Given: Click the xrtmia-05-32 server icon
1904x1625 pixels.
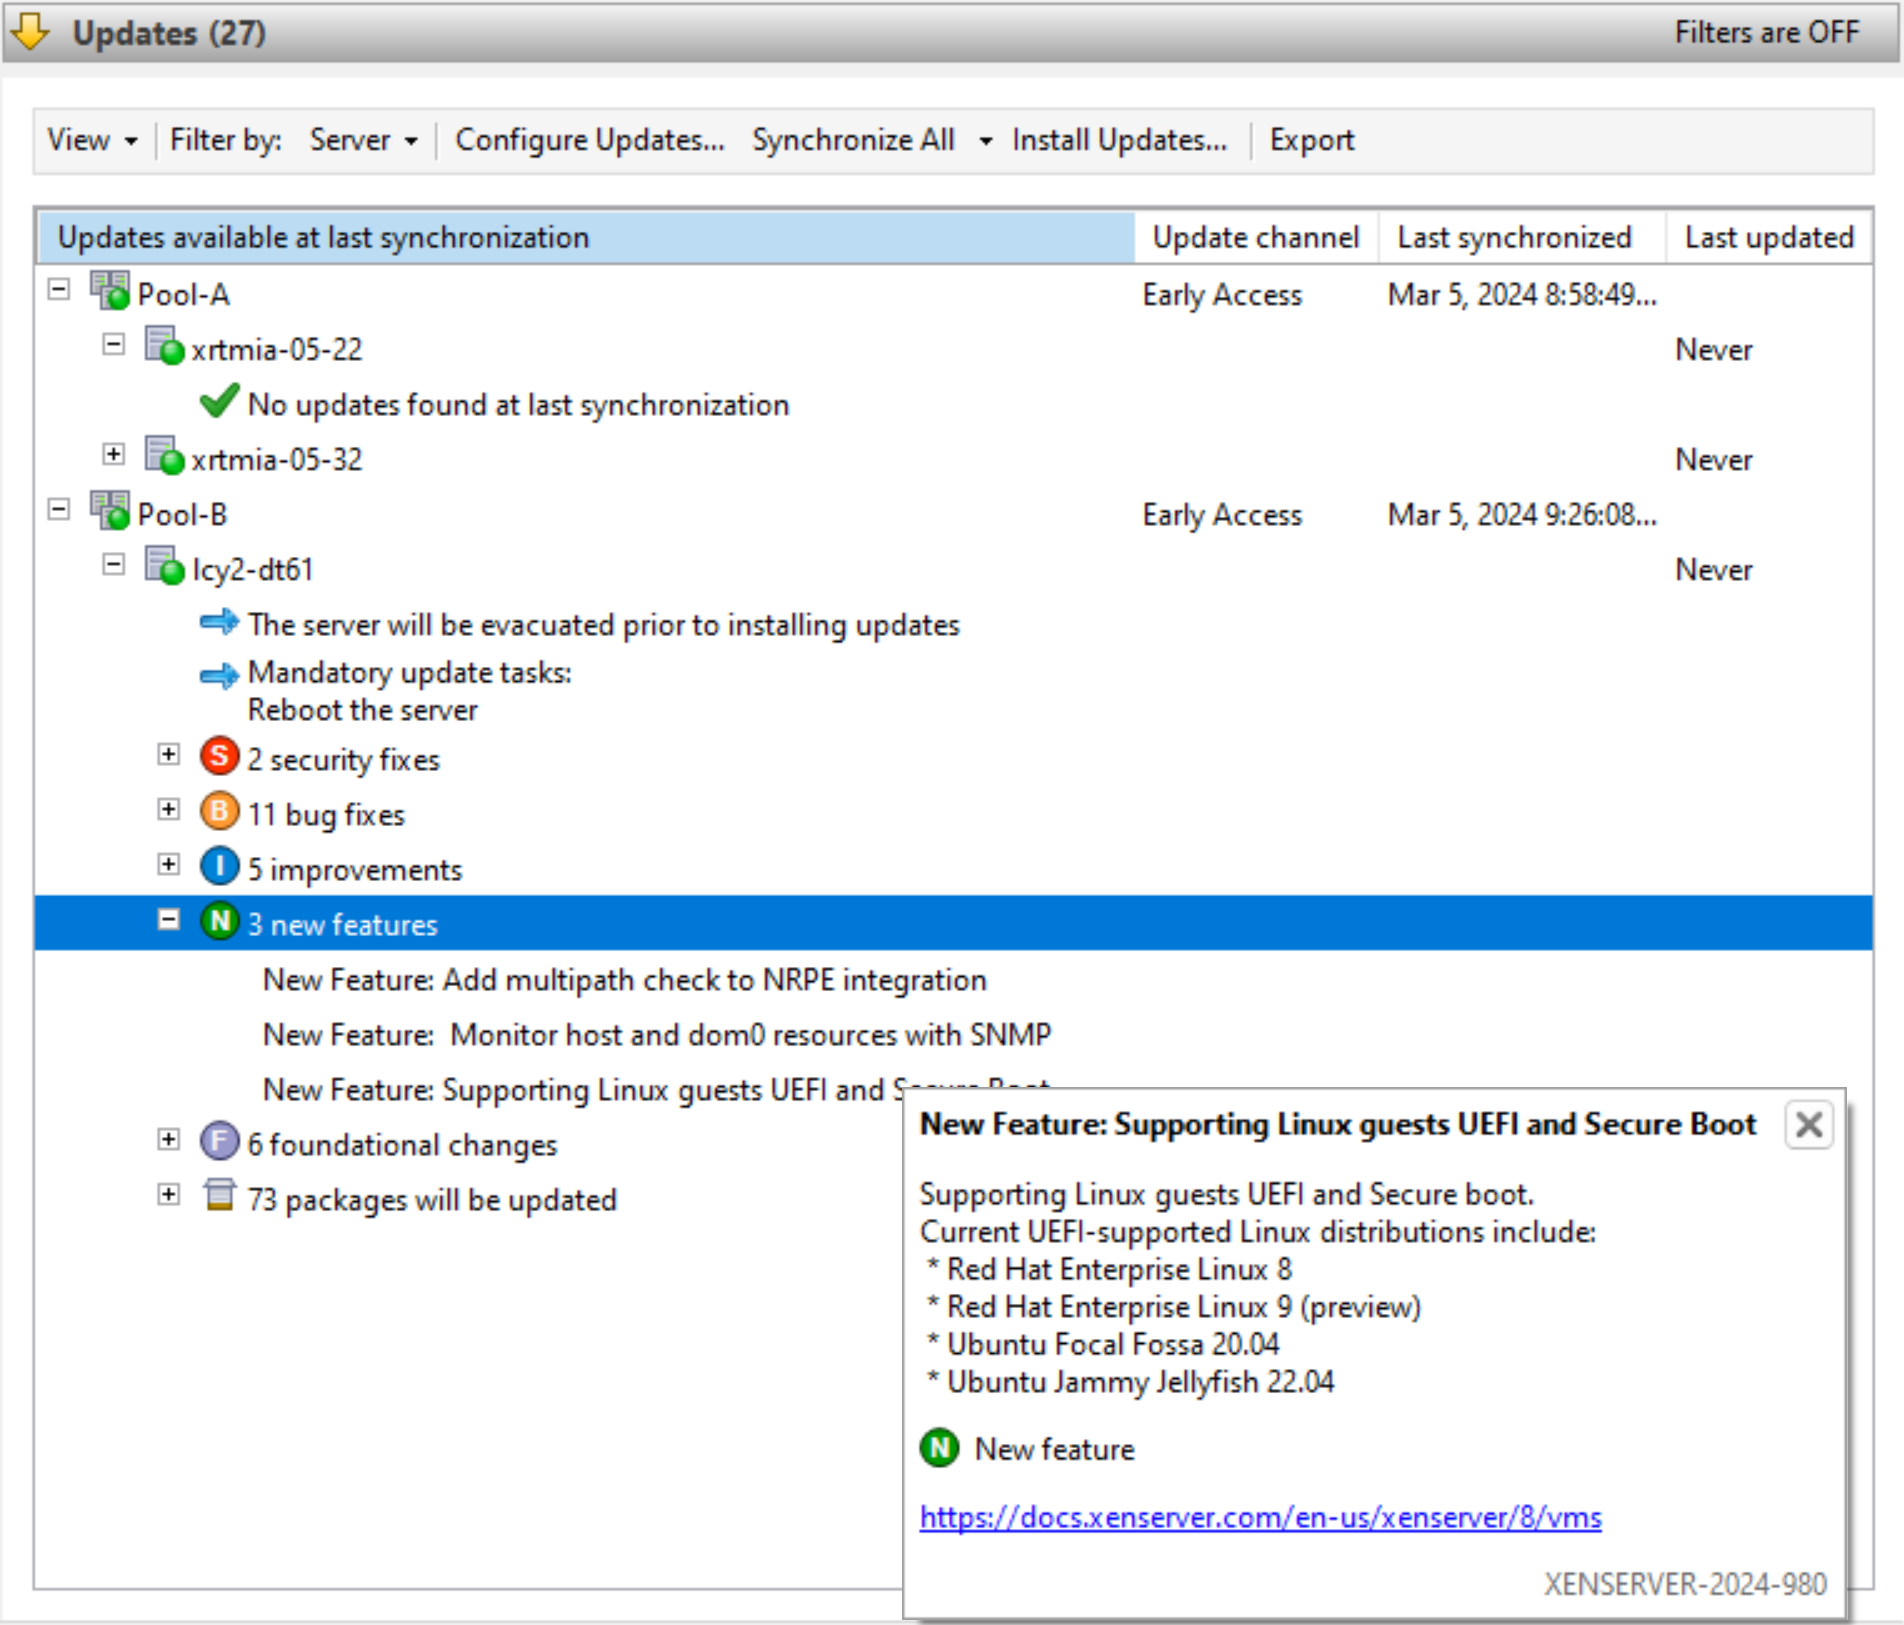Looking at the screenshot, I should tap(164, 457).
